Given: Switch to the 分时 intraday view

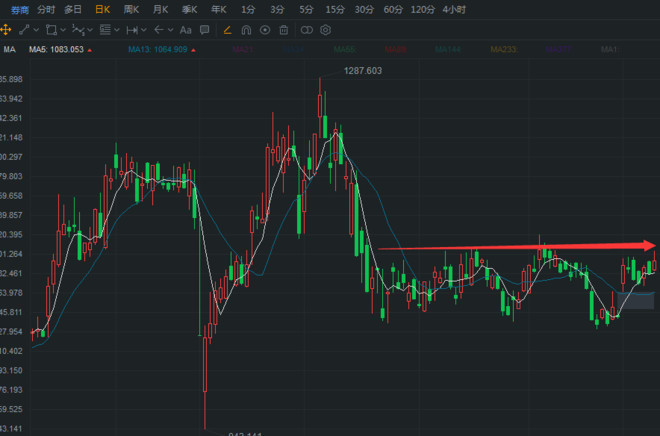Looking at the screenshot, I should point(46,10).
